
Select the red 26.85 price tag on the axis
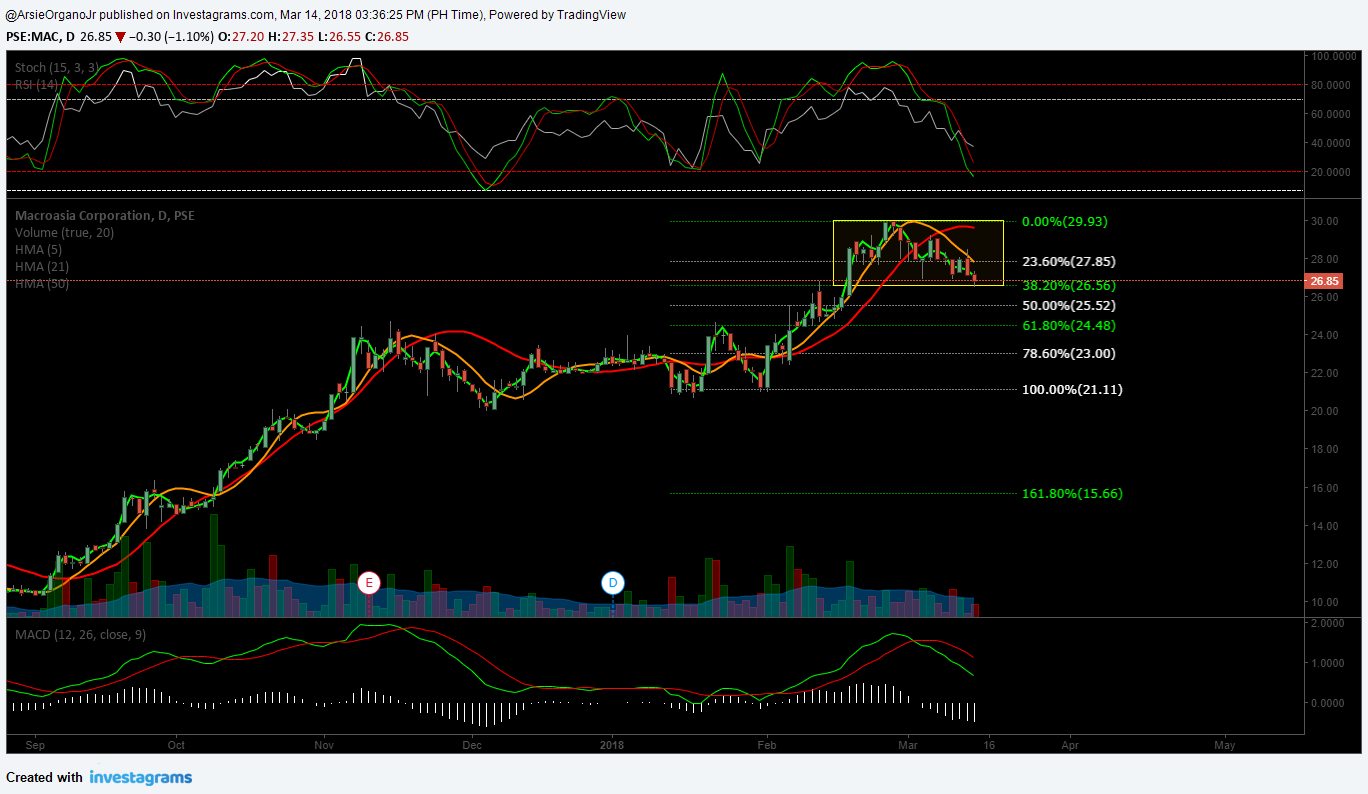1323,281
